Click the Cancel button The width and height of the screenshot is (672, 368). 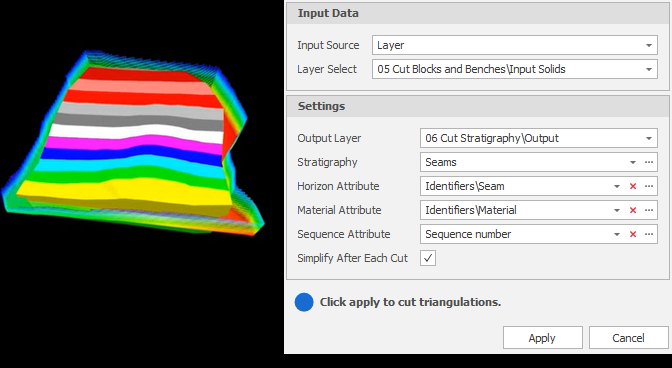(x=628, y=338)
